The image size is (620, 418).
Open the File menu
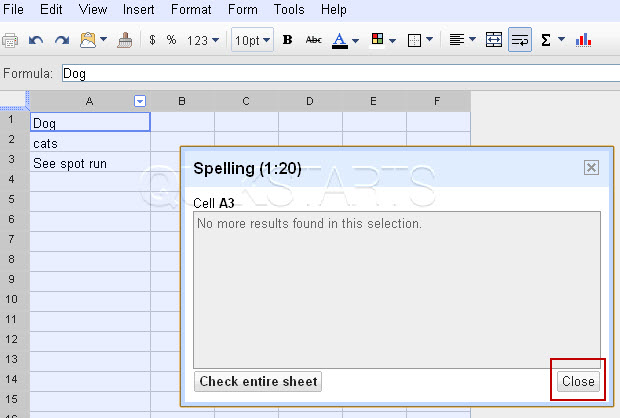[13, 9]
